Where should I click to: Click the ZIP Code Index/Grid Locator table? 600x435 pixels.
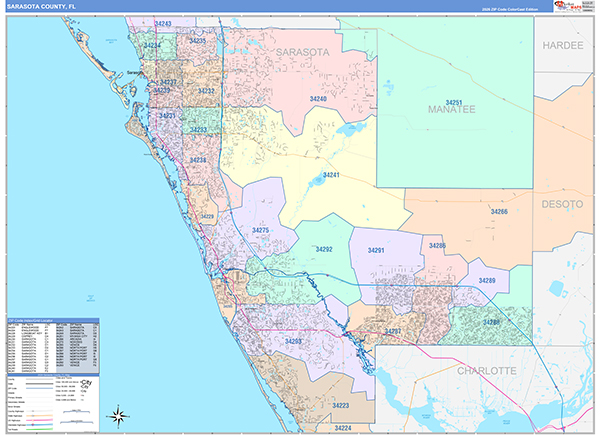pos(53,345)
